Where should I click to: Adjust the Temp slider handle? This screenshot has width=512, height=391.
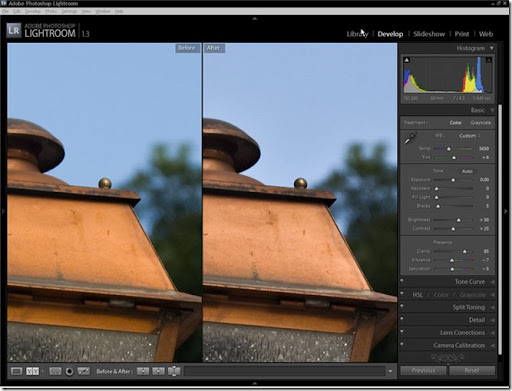[x=449, y=149]
